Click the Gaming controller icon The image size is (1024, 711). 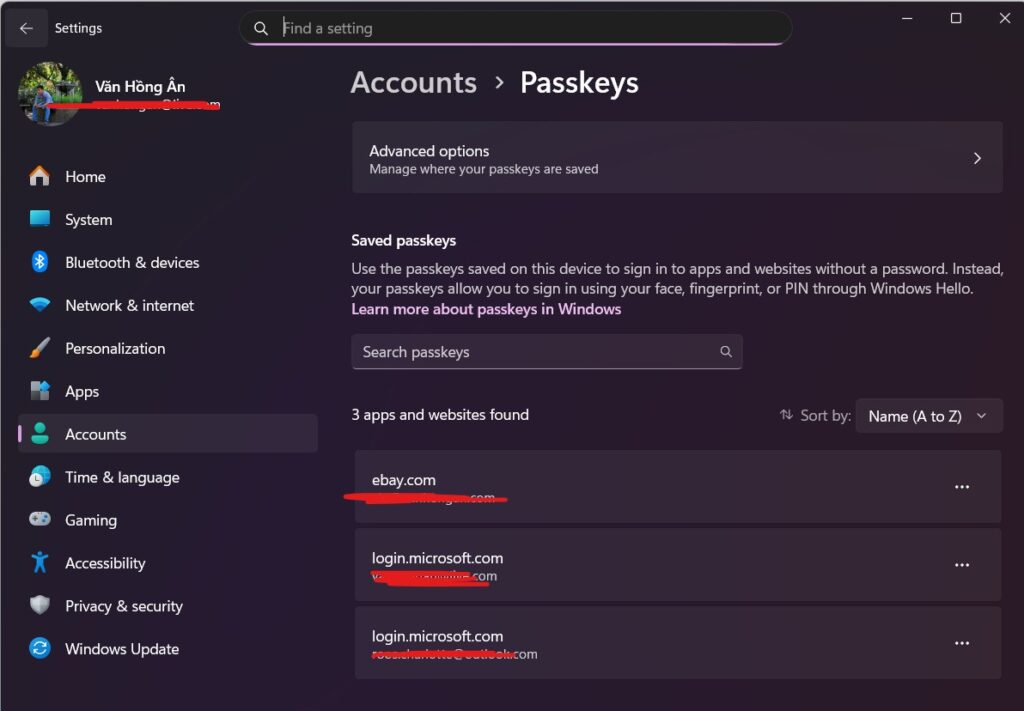[x=40, y=520]
